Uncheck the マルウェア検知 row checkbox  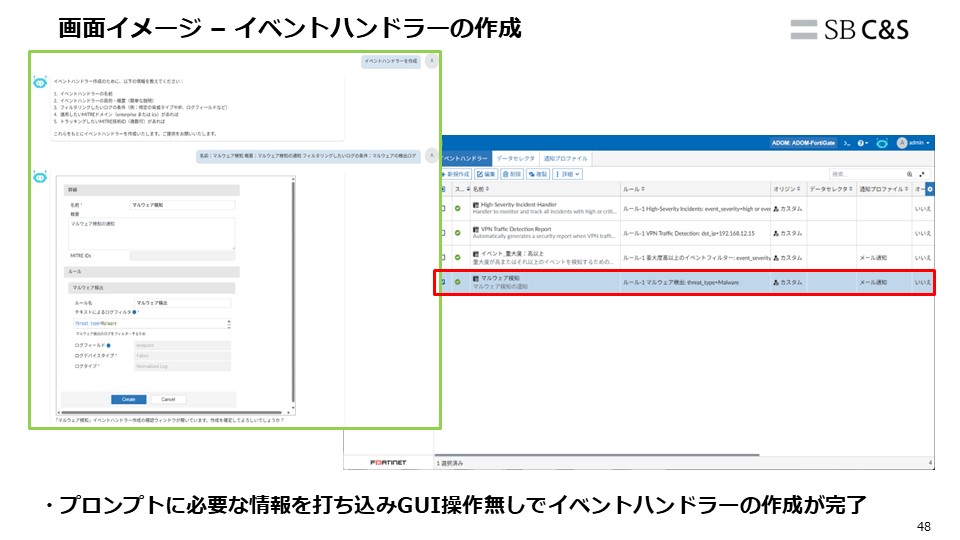pyautogui.click(x=443, y=282)
